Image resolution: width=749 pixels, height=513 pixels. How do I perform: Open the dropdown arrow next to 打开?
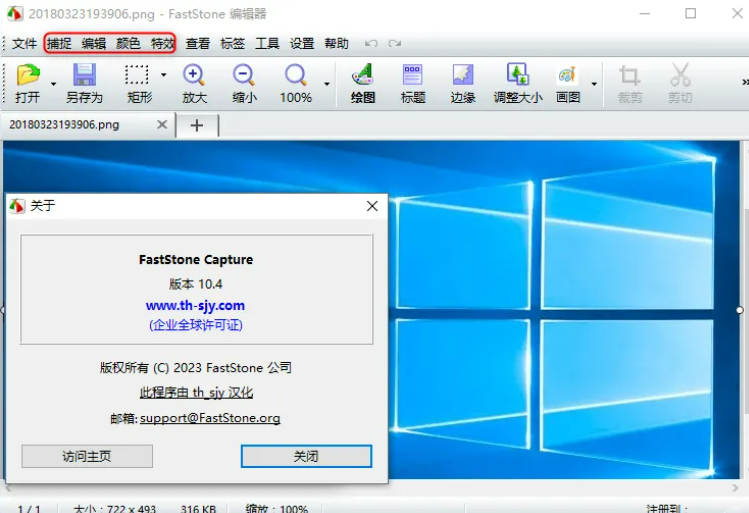[x=54, y=84]
